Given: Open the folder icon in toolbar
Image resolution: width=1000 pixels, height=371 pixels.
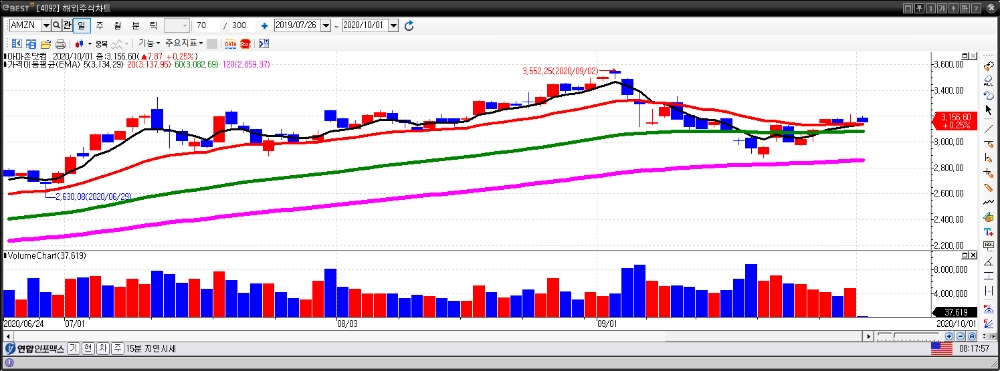Looking at the screenshot, I should (45, 44).
